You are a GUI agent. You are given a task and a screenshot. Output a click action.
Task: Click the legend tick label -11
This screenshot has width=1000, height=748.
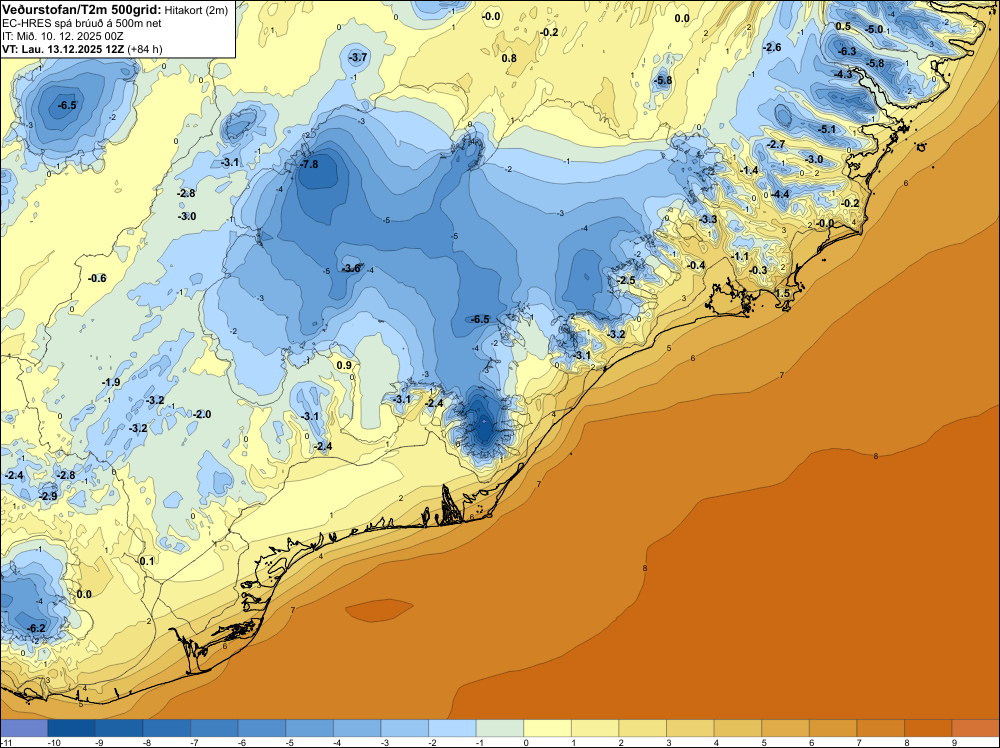[8, 742]
